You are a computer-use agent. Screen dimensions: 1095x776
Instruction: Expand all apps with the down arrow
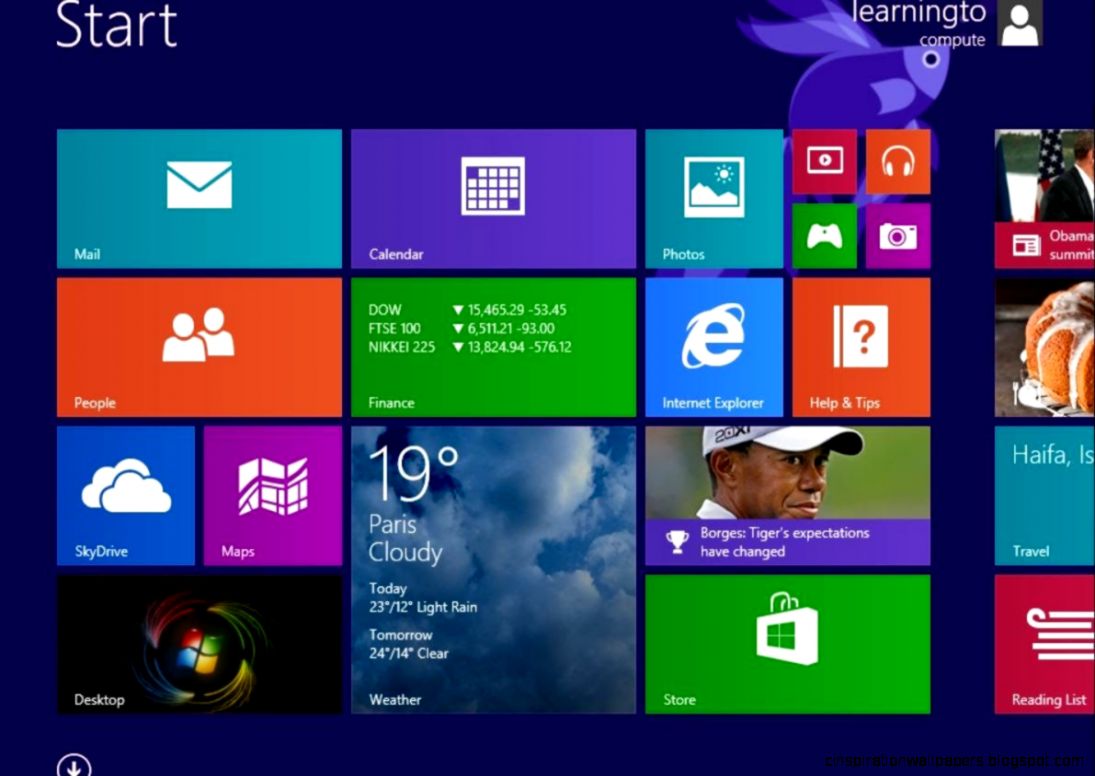(x=72, y=765)
